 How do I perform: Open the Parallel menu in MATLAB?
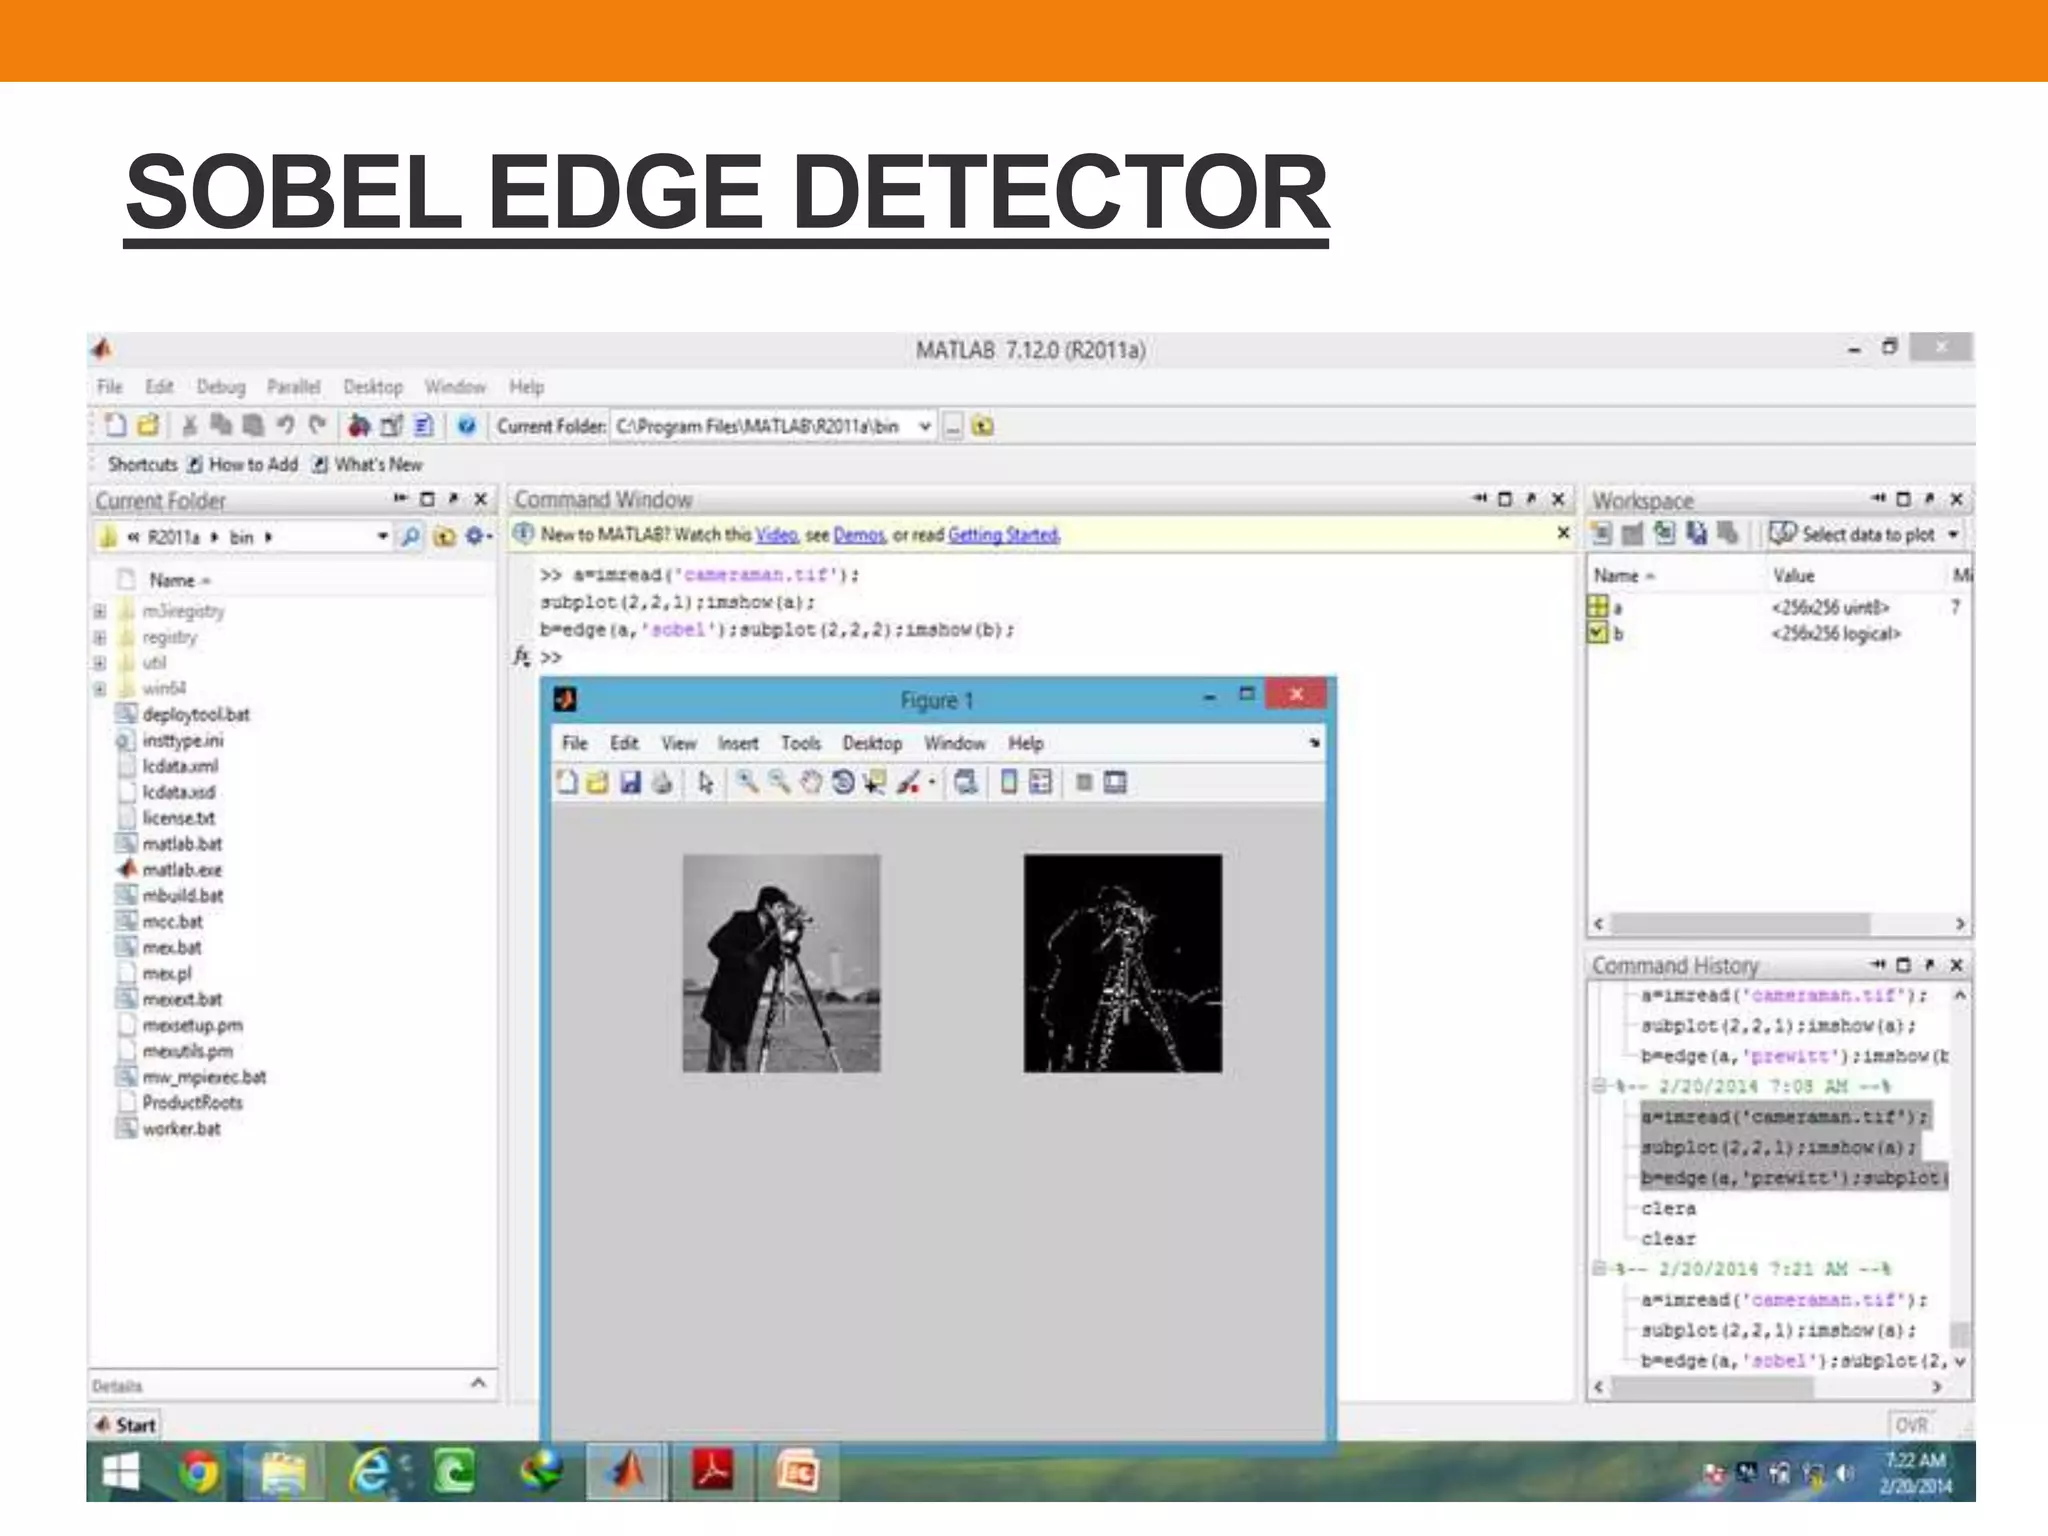click(293, 387)
